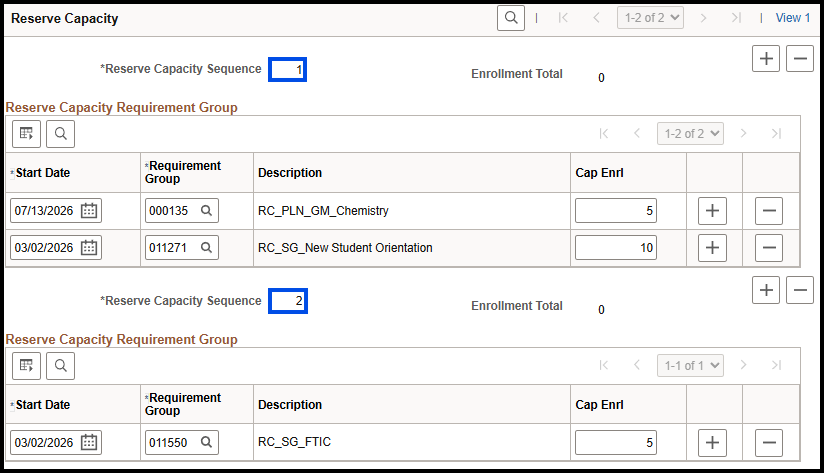Image resolution: width=824 pixels, height=473 pixels.
Task: Go to last row in Sequence 2 grid
Action: pos(777,365)
